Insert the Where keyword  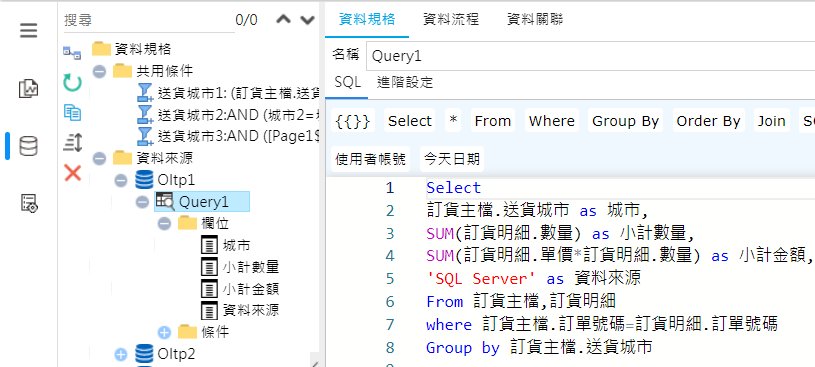pos(551,121)
